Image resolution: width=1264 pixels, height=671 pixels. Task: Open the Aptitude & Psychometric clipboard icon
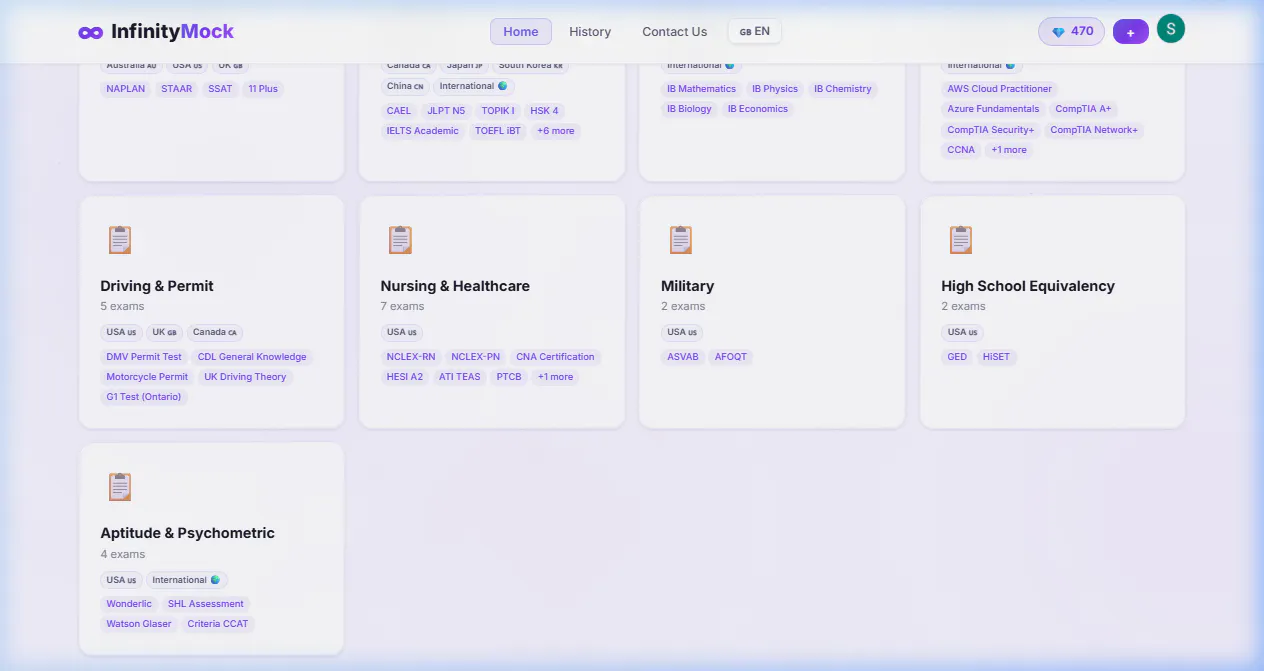pos(120,487)
